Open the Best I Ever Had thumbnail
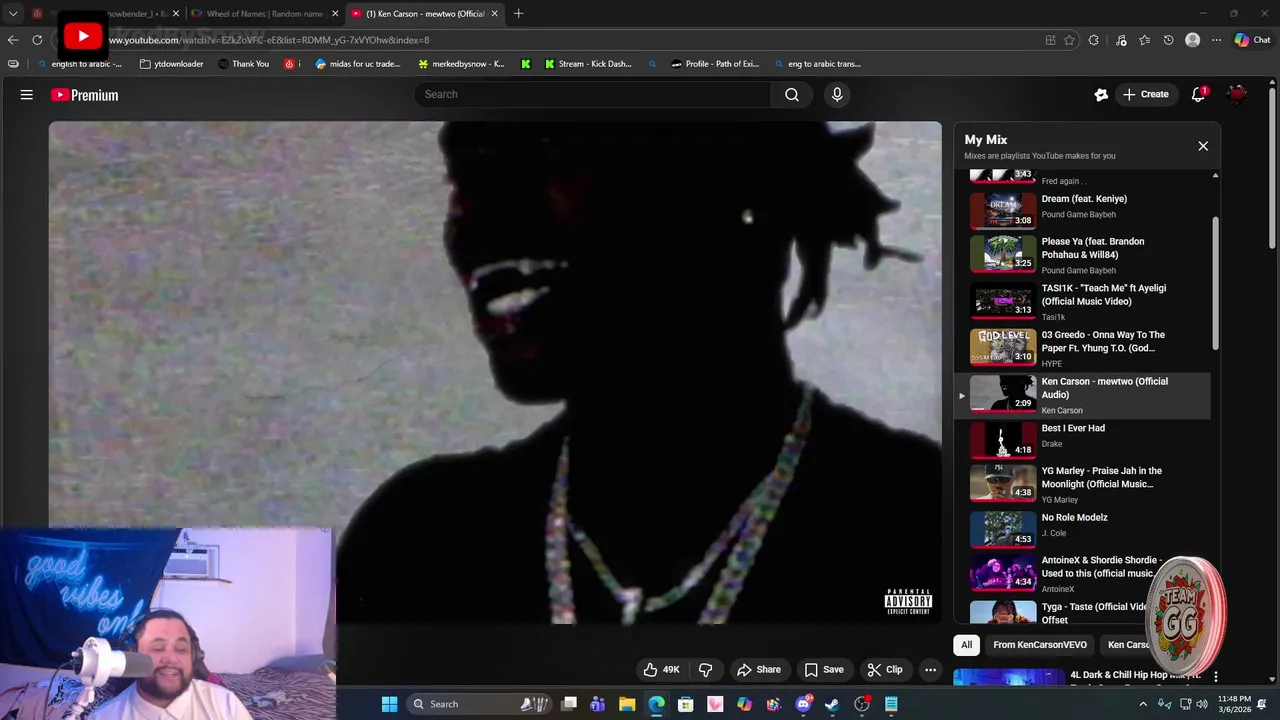The image size is (1280, 720). tap(1003, 439)
